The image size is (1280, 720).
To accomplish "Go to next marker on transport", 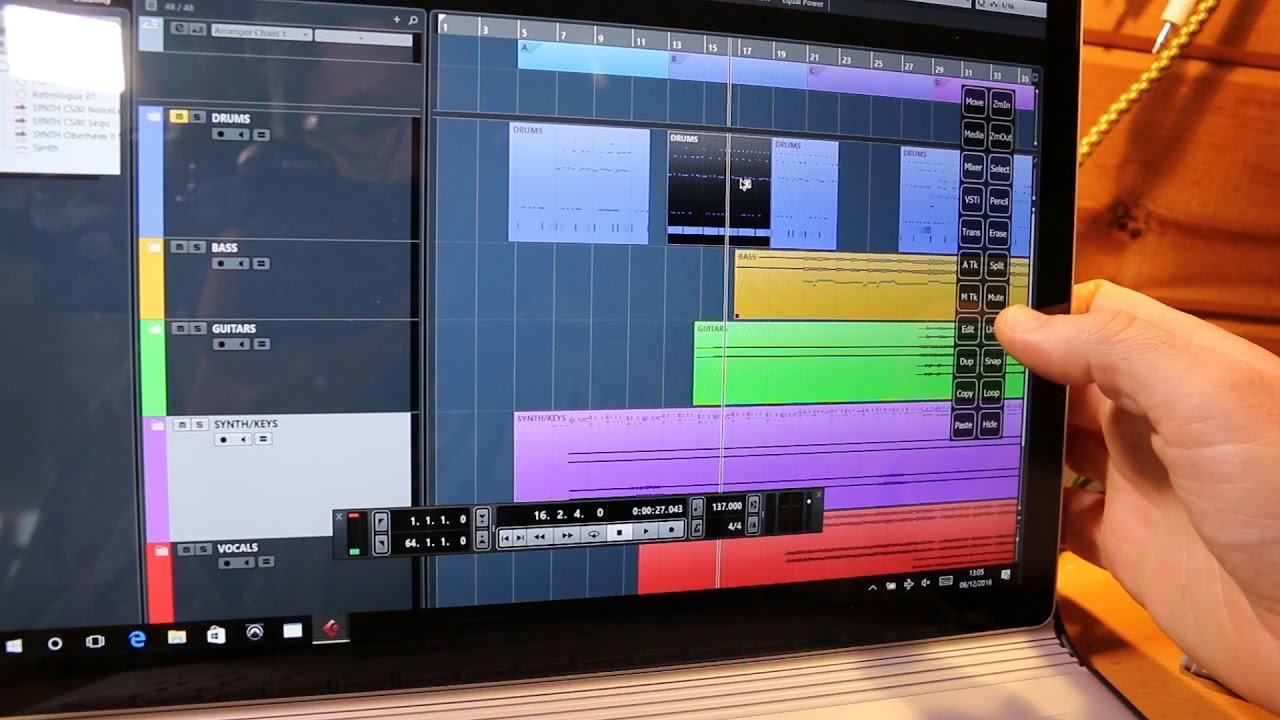I will (521, 537).
